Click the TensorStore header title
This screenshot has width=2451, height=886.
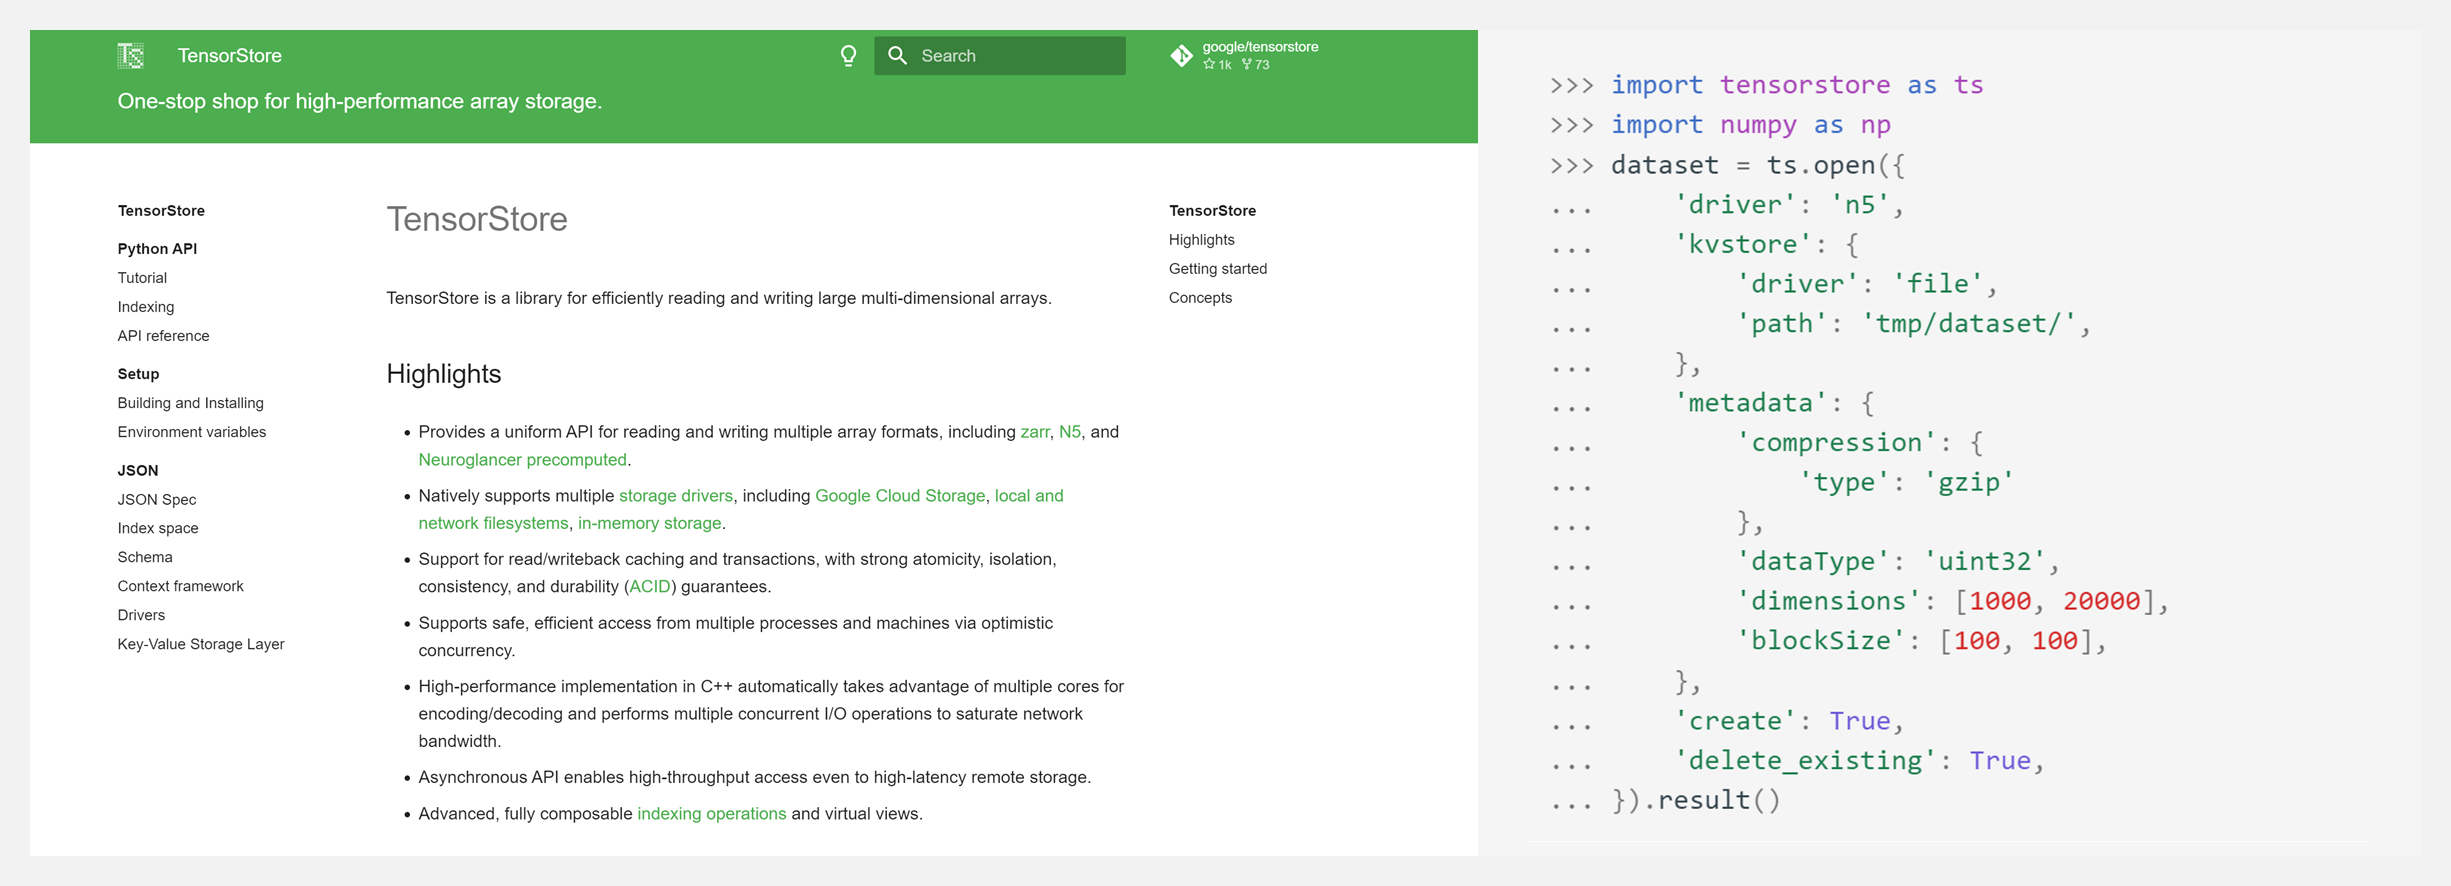pyautogui.click(x=230, y=56)
